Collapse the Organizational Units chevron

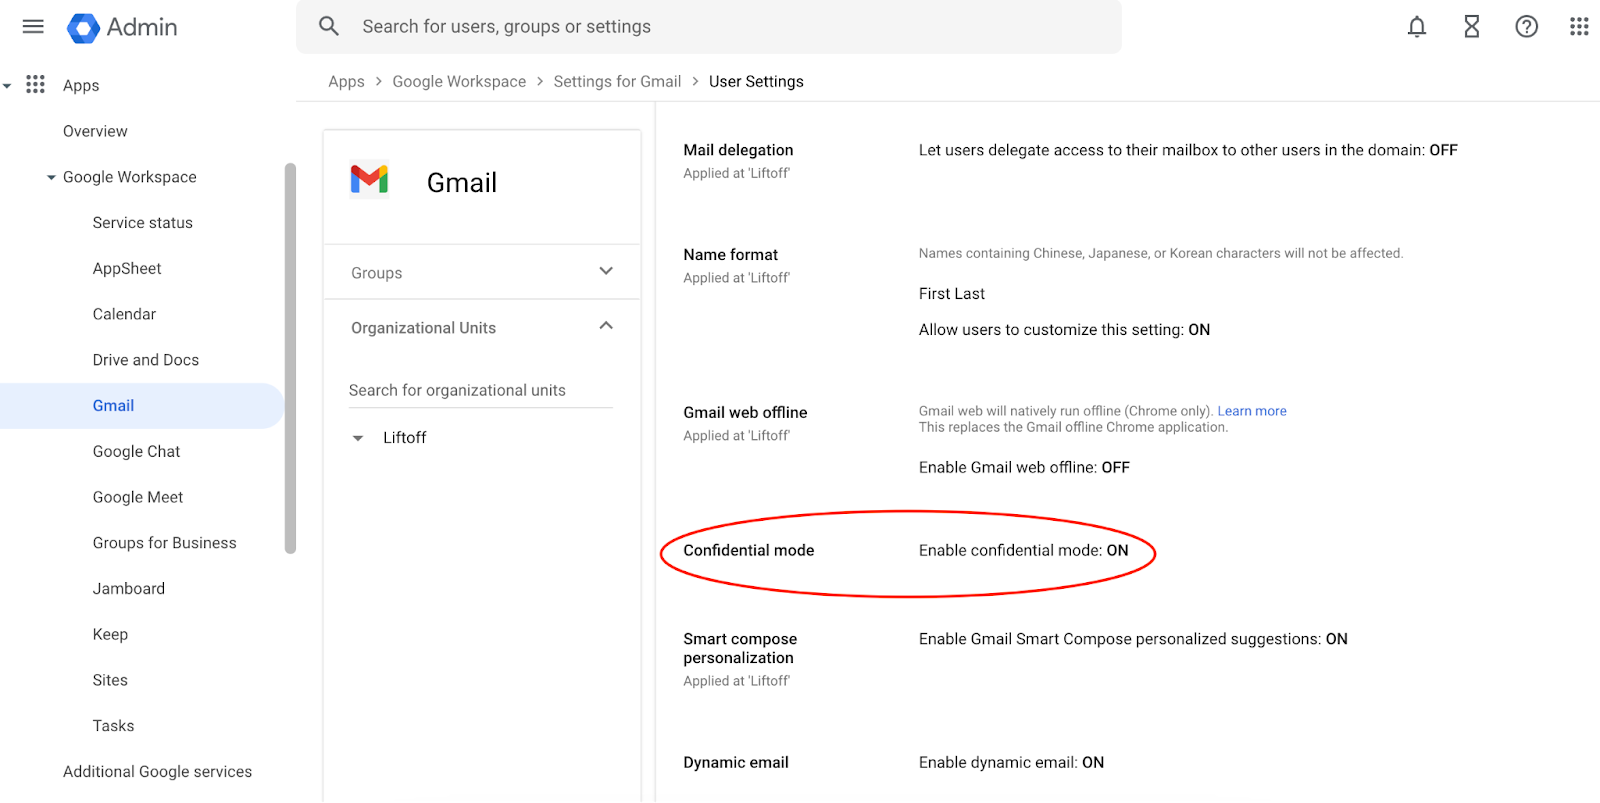[x=606, y=326]
